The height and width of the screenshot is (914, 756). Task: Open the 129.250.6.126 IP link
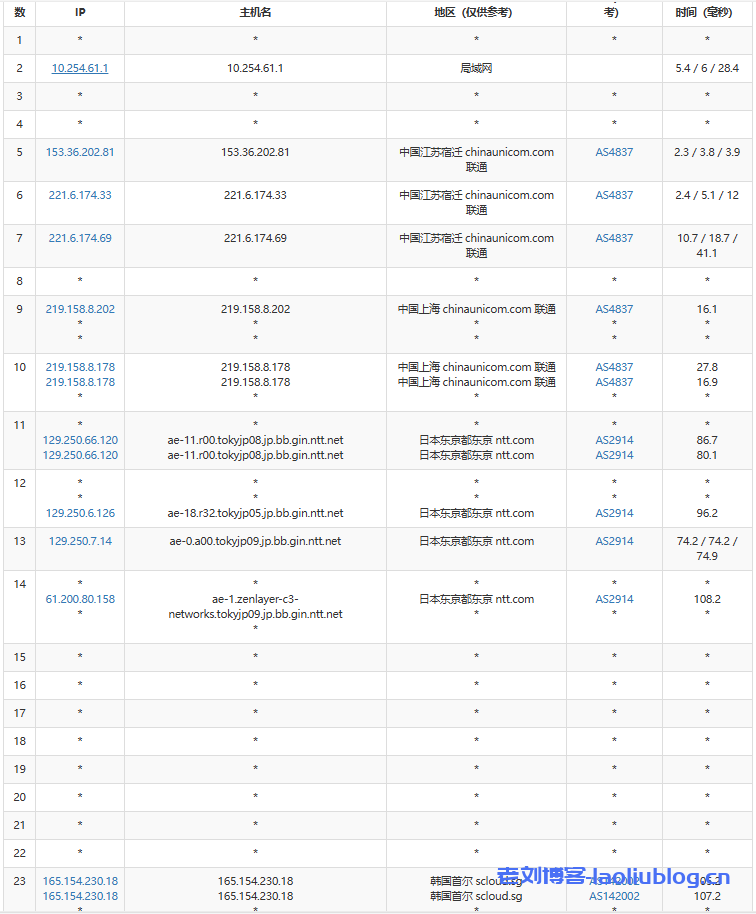click(x=80, y=513)
